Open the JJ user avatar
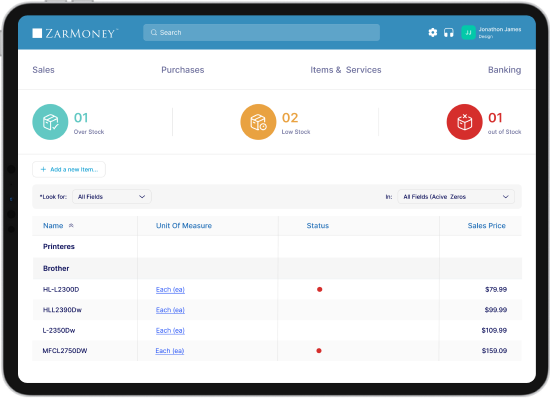Screen dimensions: 550x398 (468, 33)
